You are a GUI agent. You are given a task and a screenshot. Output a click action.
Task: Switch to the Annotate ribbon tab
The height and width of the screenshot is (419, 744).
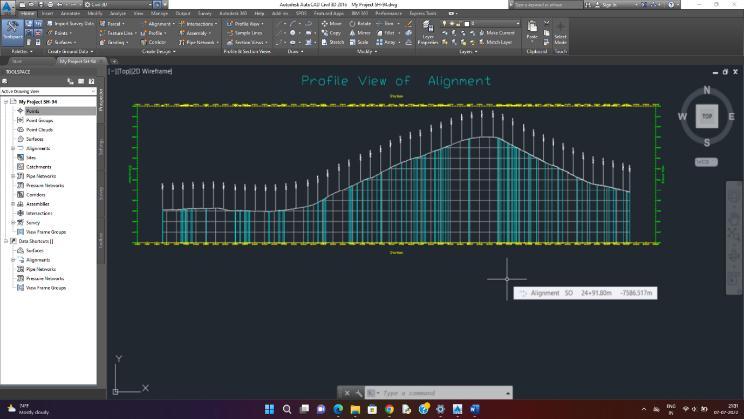pos(70,13)
